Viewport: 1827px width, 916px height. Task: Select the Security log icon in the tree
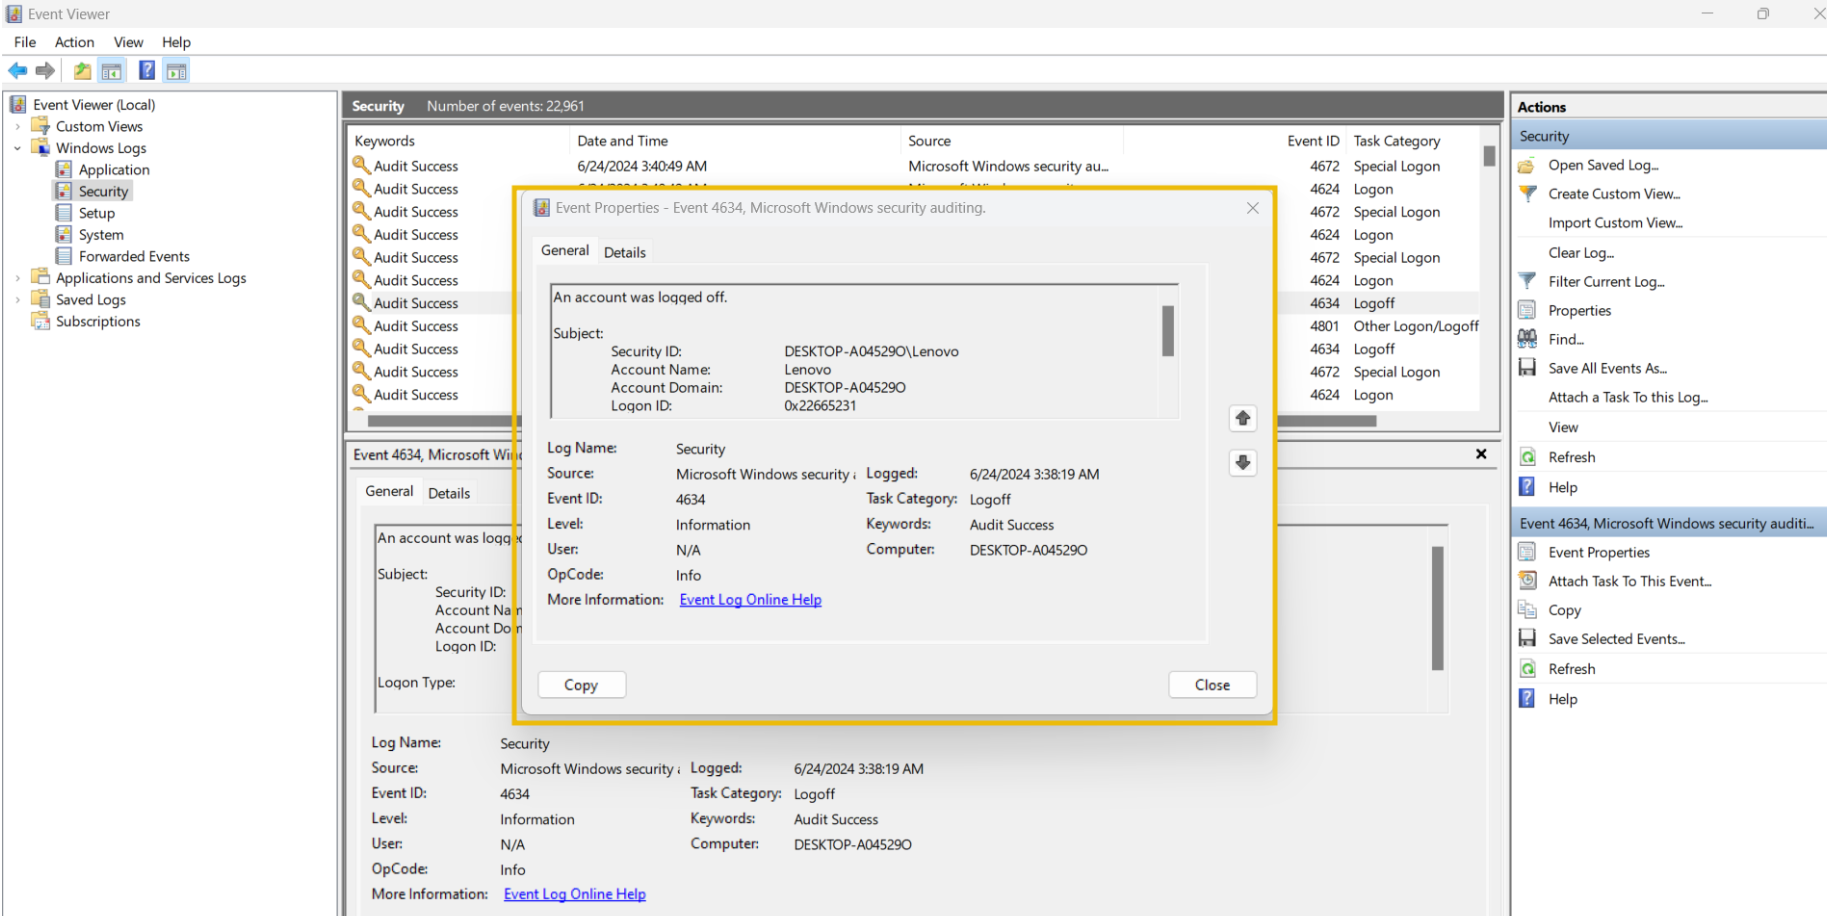[64, 191]
